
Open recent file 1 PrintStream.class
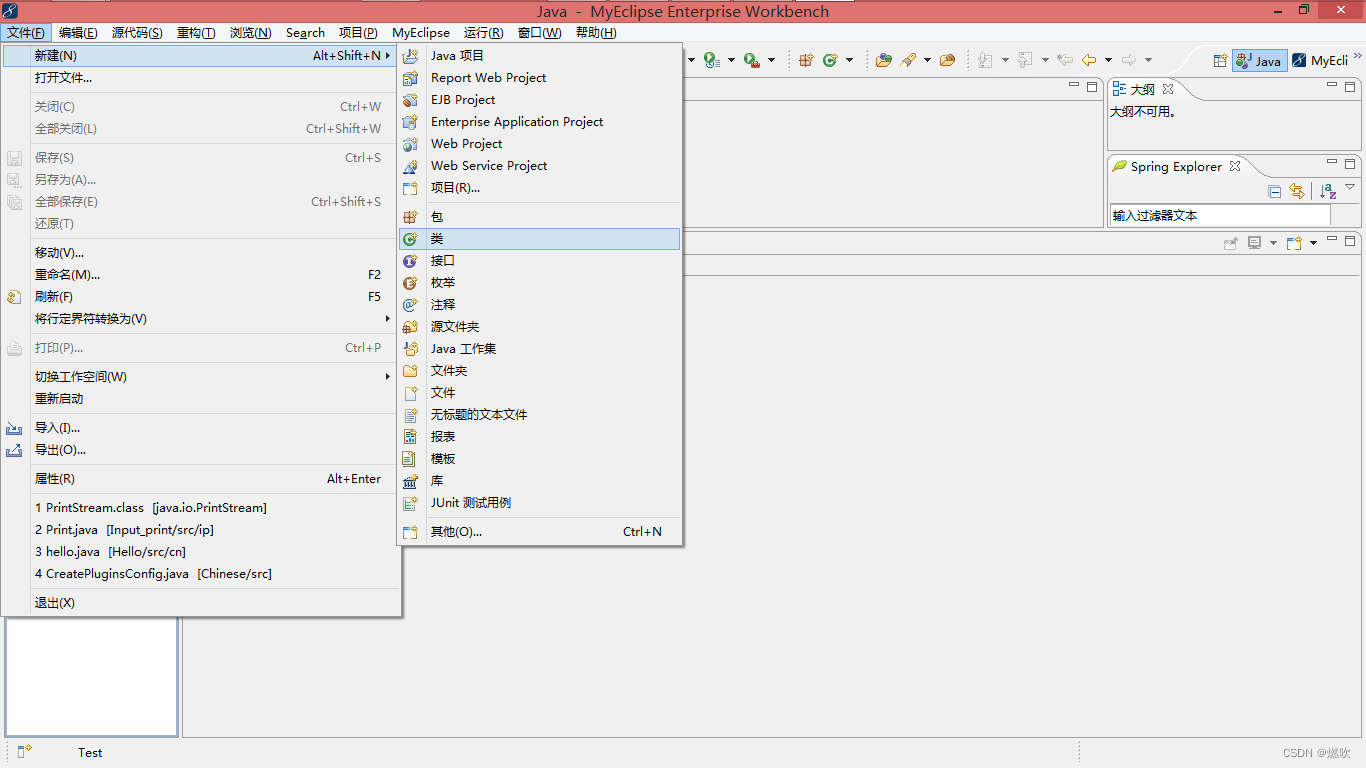click(200, 507)
